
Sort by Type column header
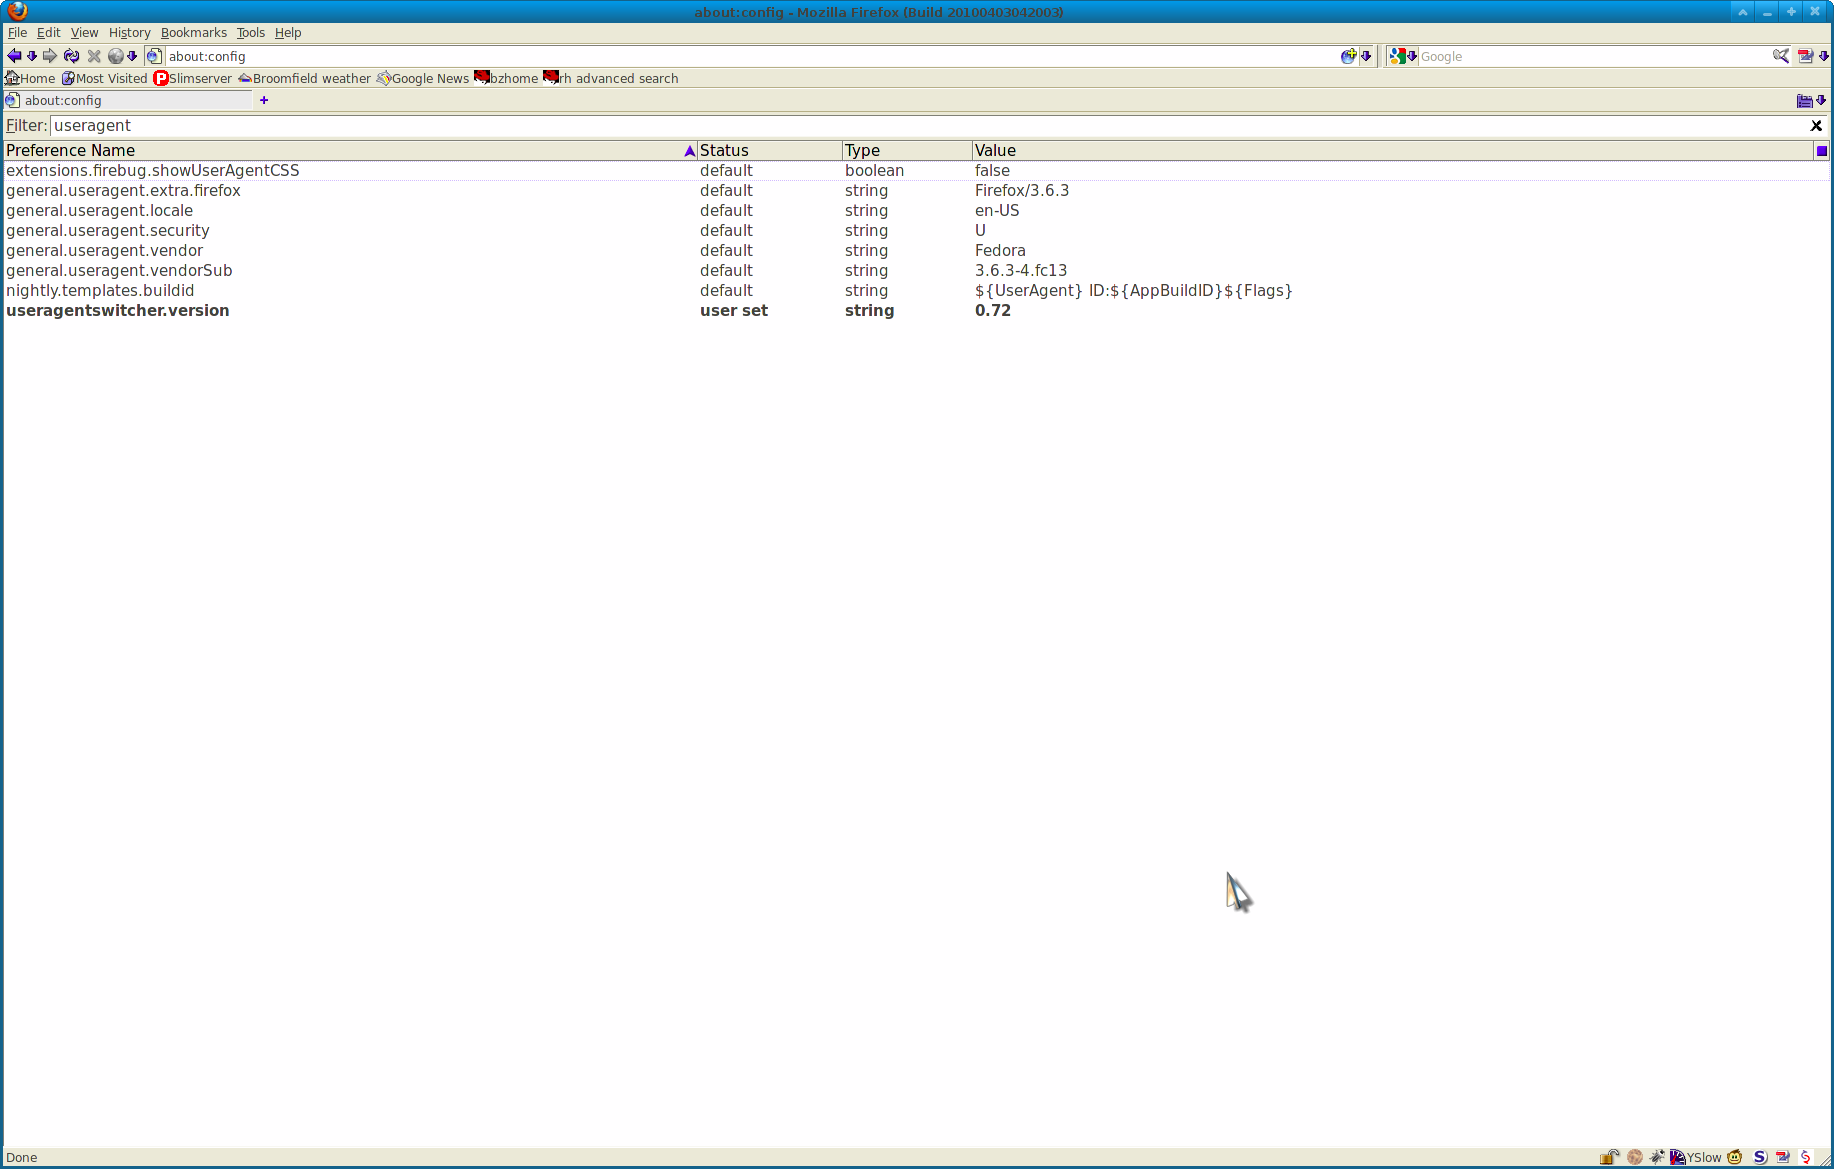tap(906, 150)
